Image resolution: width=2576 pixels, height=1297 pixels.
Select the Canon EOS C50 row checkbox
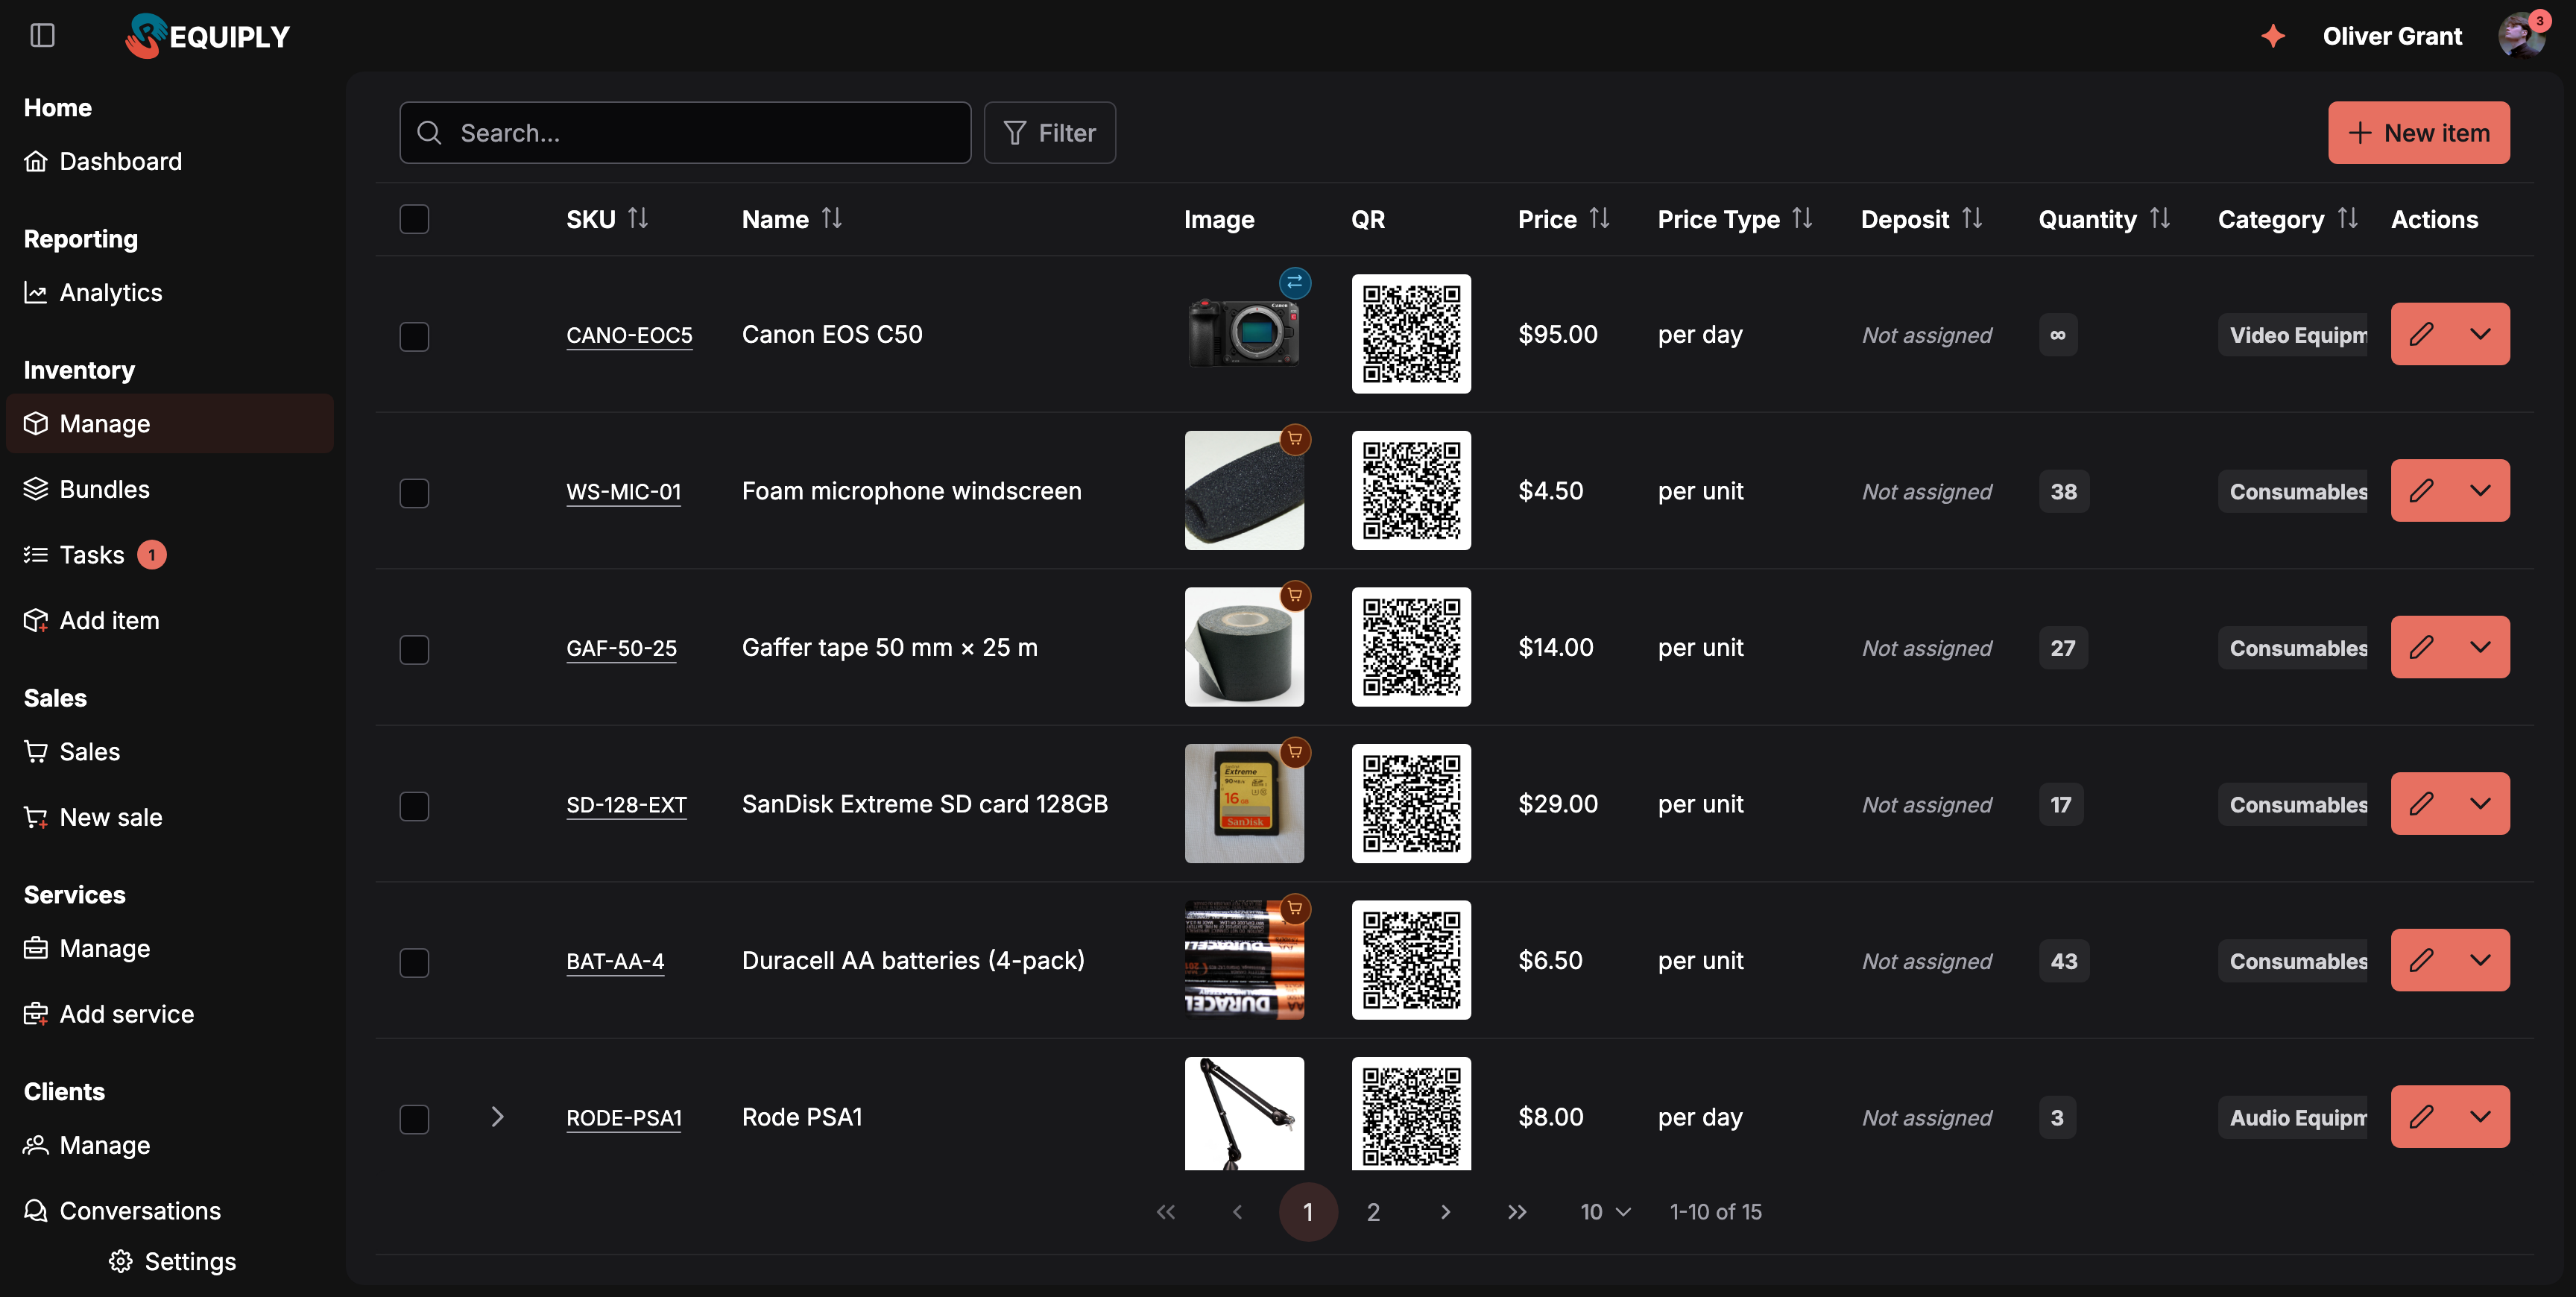tap(414, 336)
